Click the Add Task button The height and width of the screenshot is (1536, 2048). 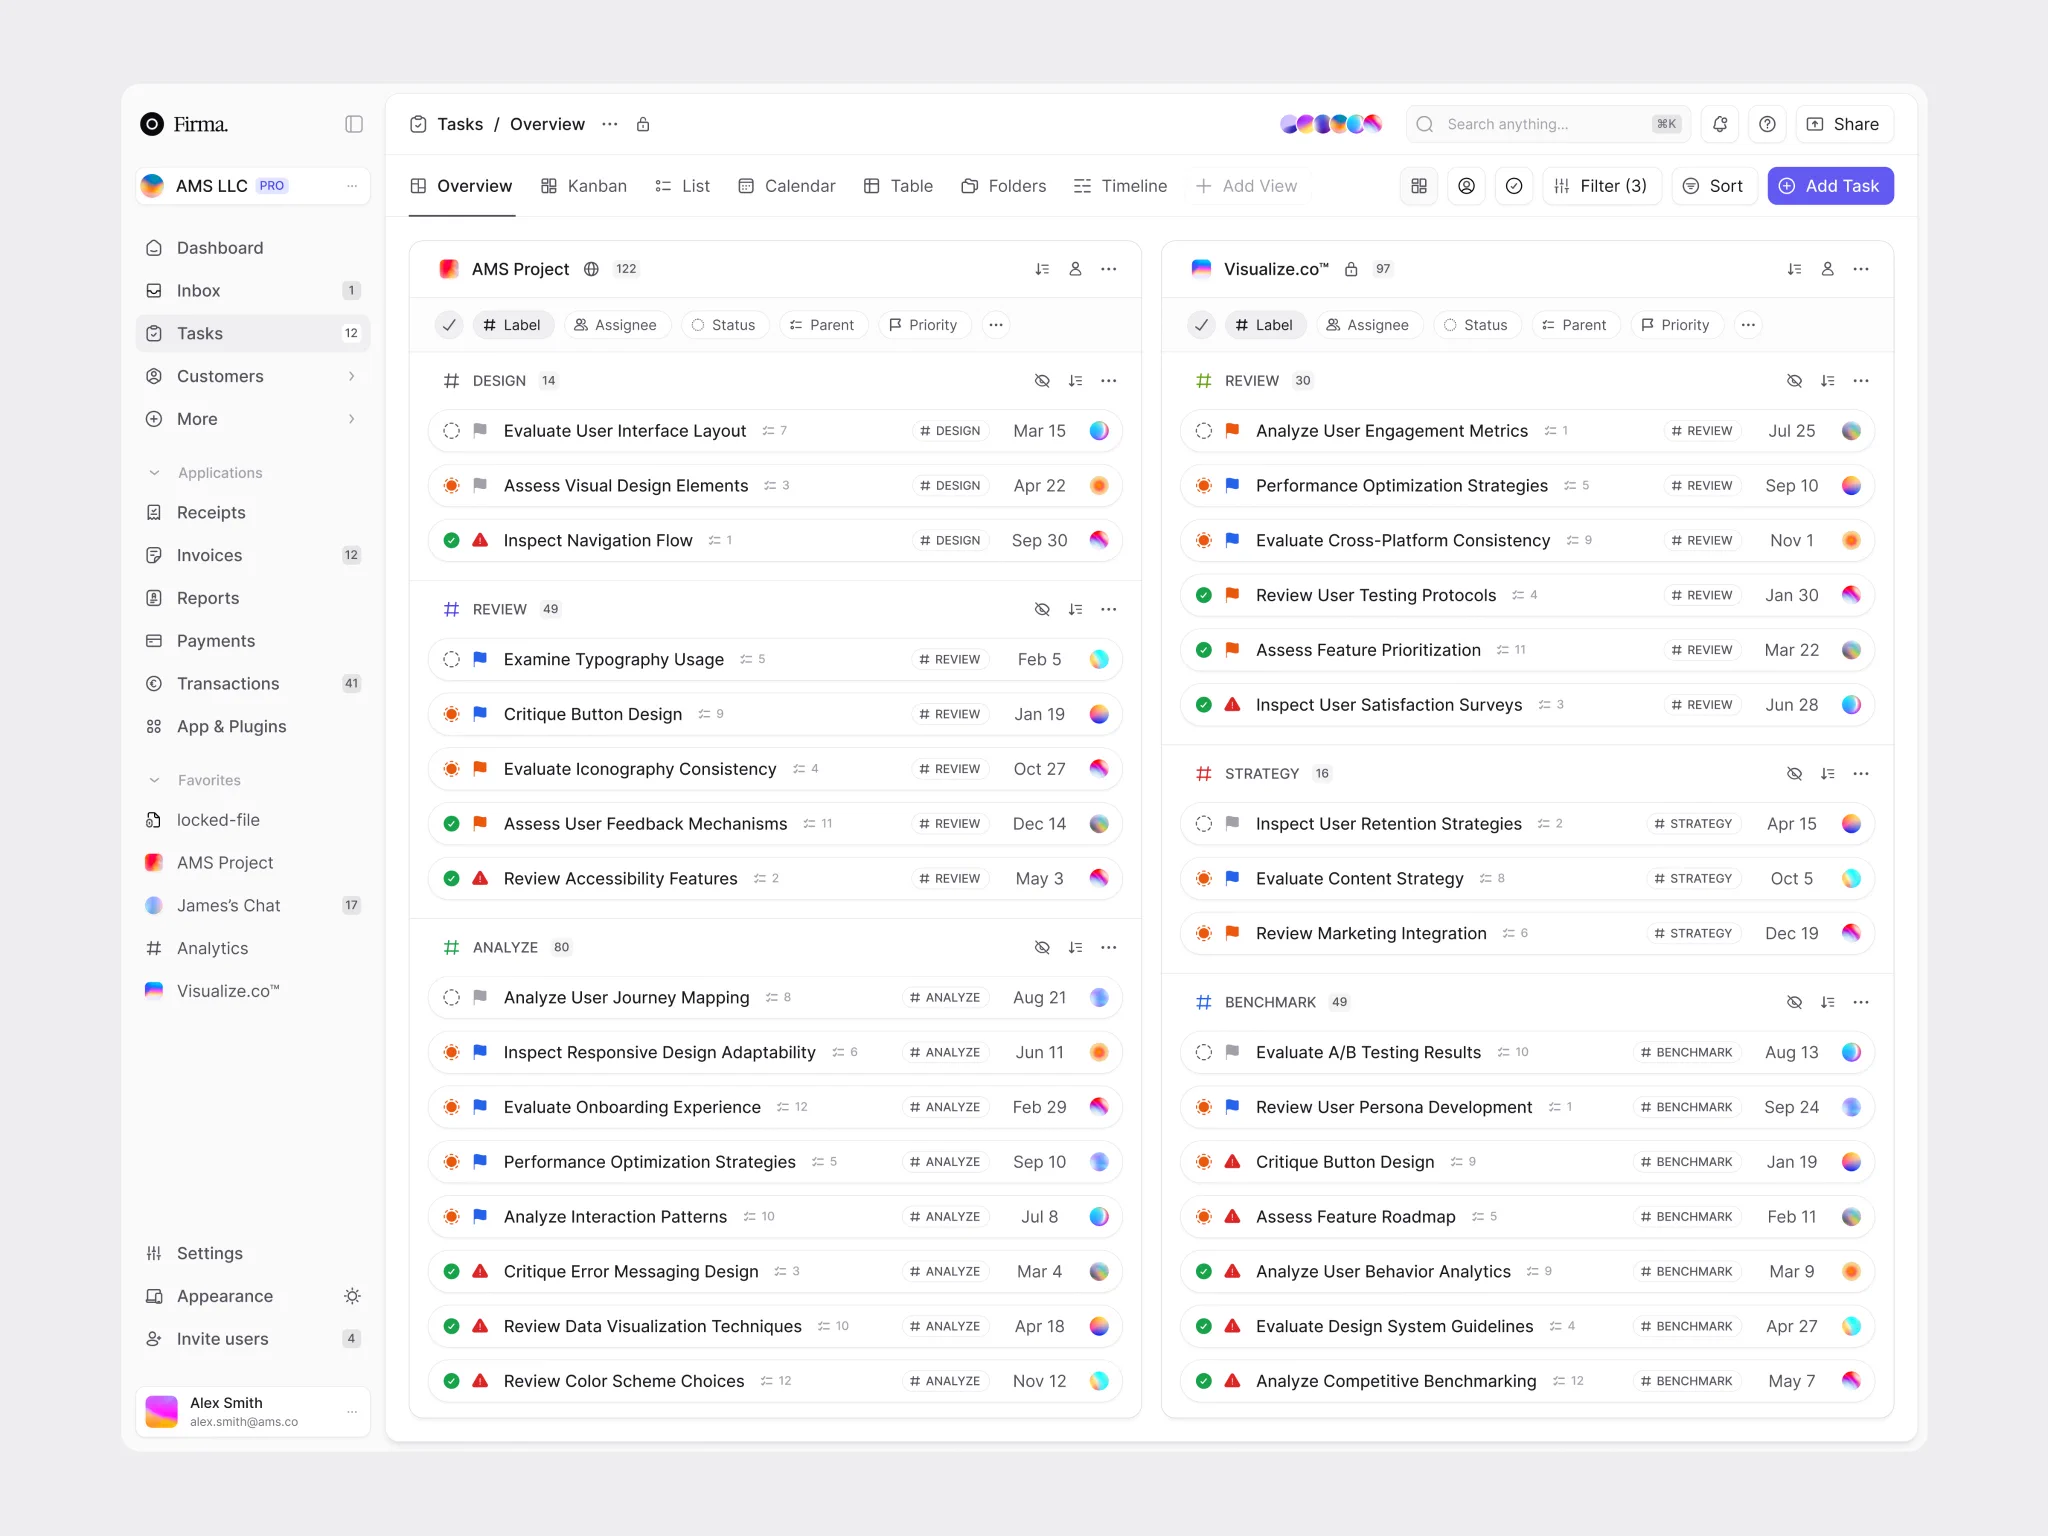pyautogui.click(x=1830, y=186)
